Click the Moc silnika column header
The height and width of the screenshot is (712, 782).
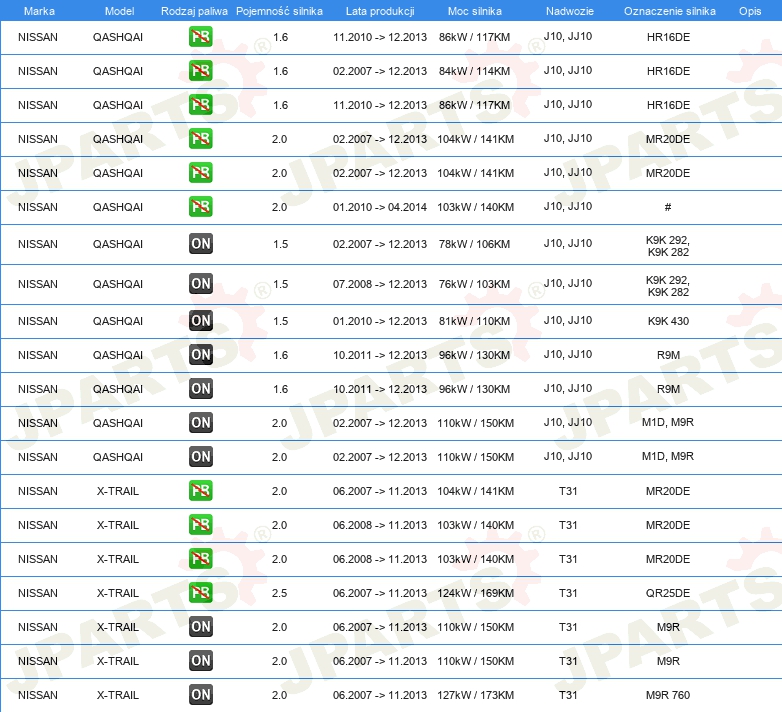475,11
